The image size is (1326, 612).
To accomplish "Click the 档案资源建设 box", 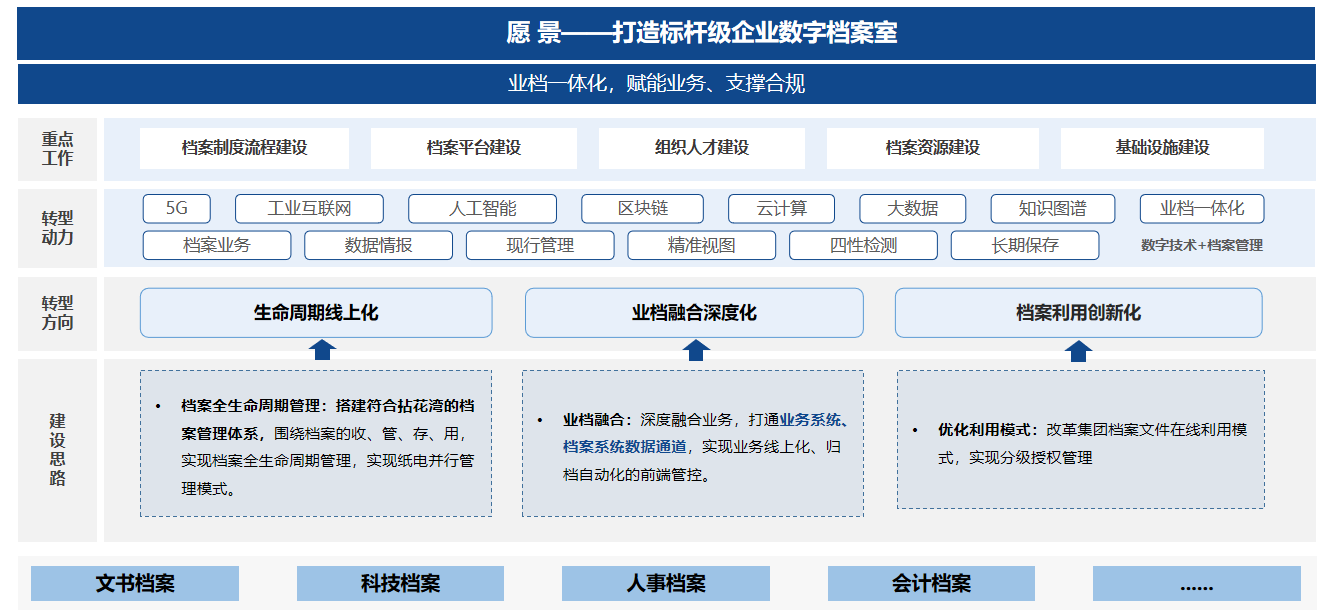I will click(x=932, y=148).
